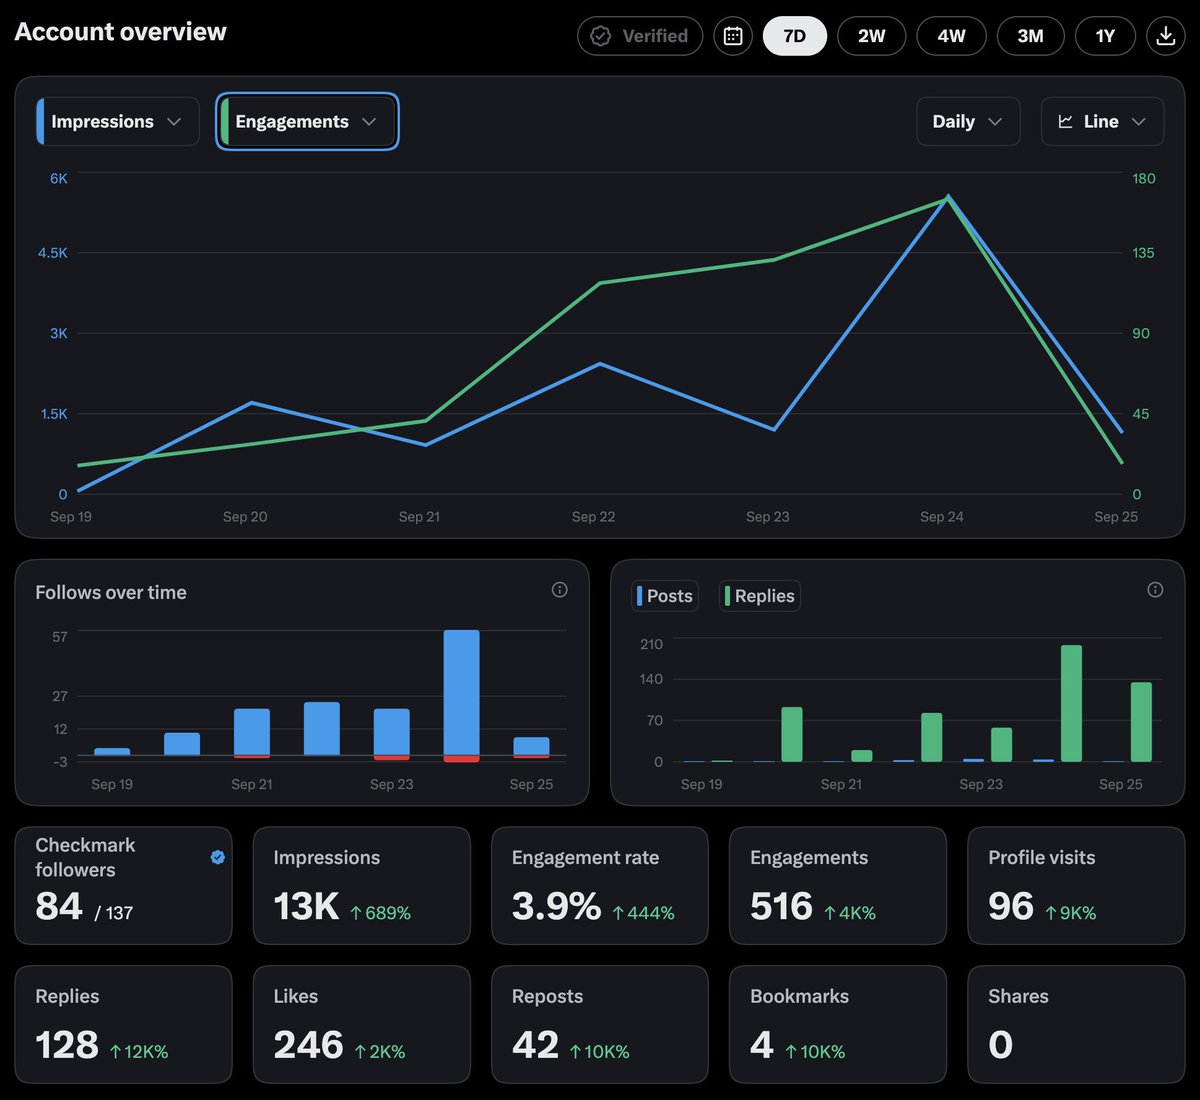Show the 1Y time range

pos(1105,36)
